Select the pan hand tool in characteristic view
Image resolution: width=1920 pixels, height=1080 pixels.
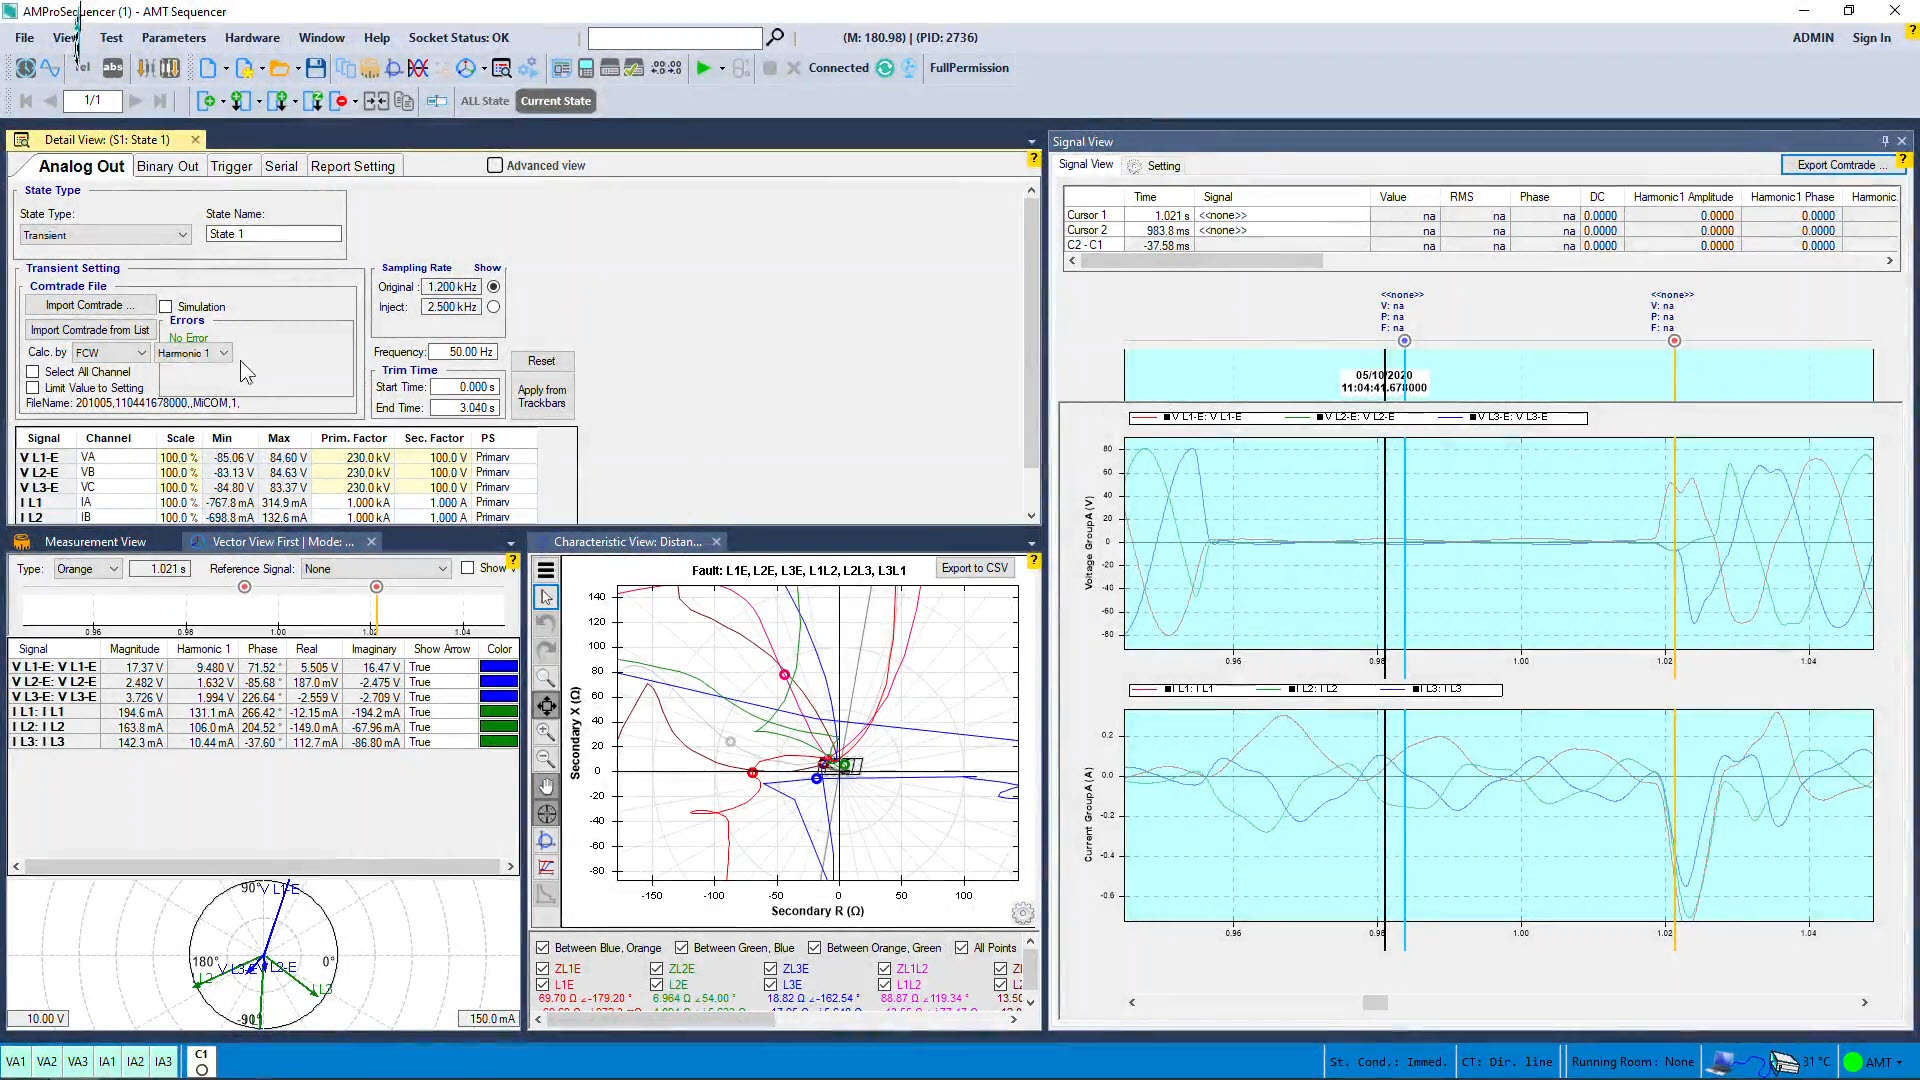(546, 786)
